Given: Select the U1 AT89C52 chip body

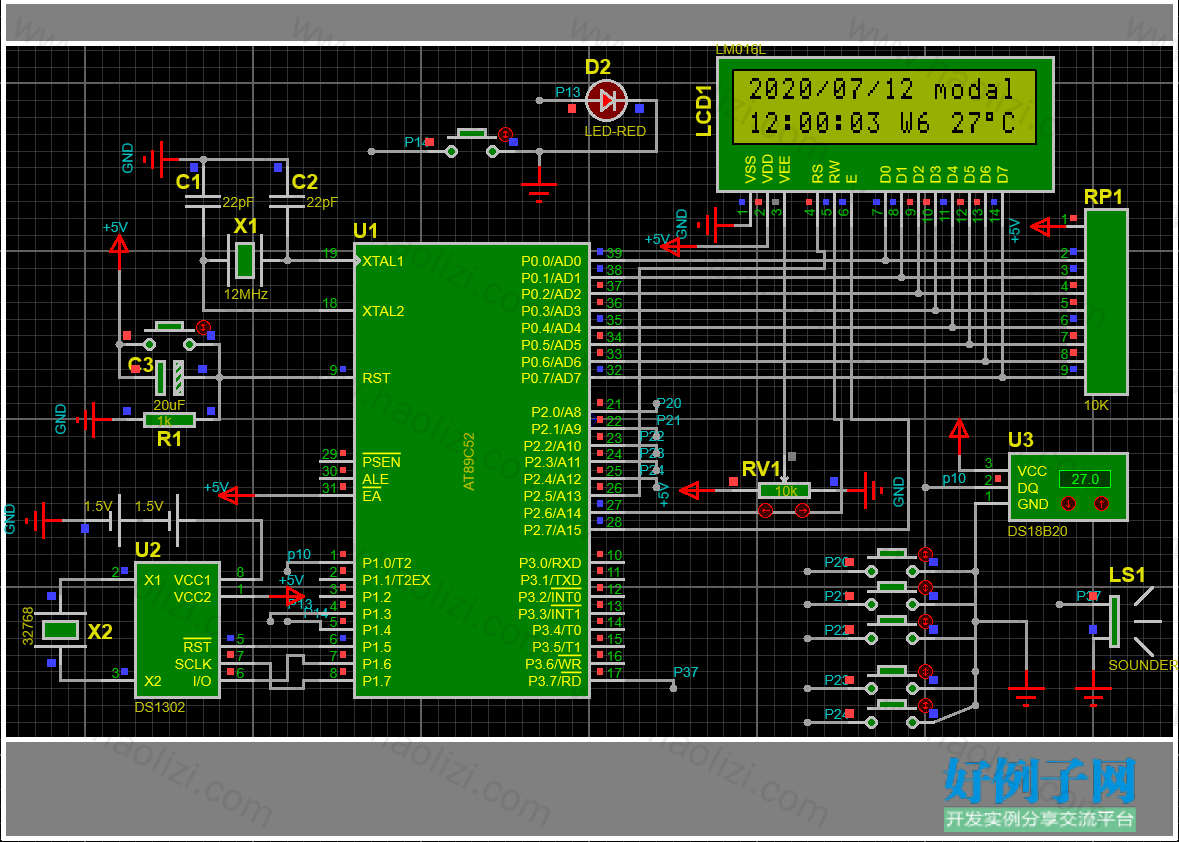Looking at the screenshot, I should (471, 470).
